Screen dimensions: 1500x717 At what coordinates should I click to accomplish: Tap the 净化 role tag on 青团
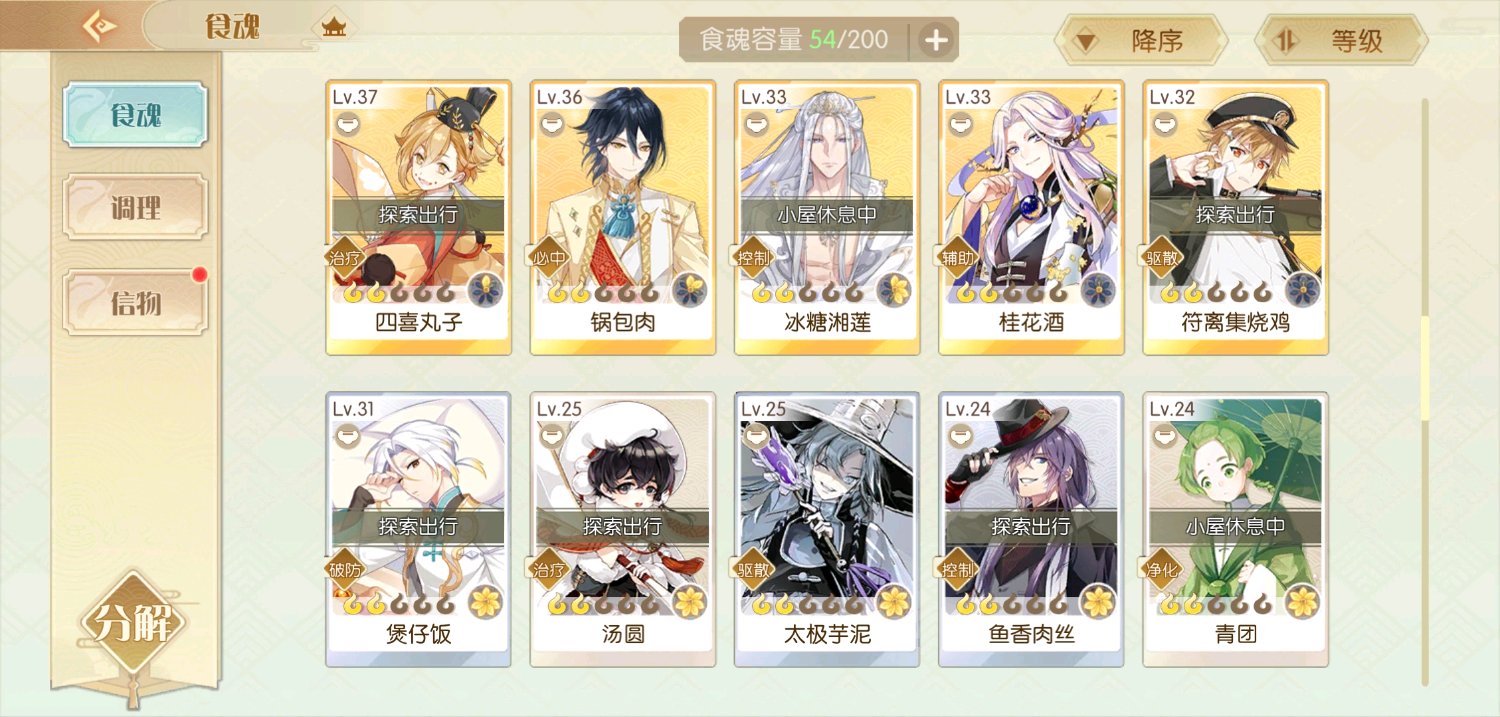coord(1162,570)
